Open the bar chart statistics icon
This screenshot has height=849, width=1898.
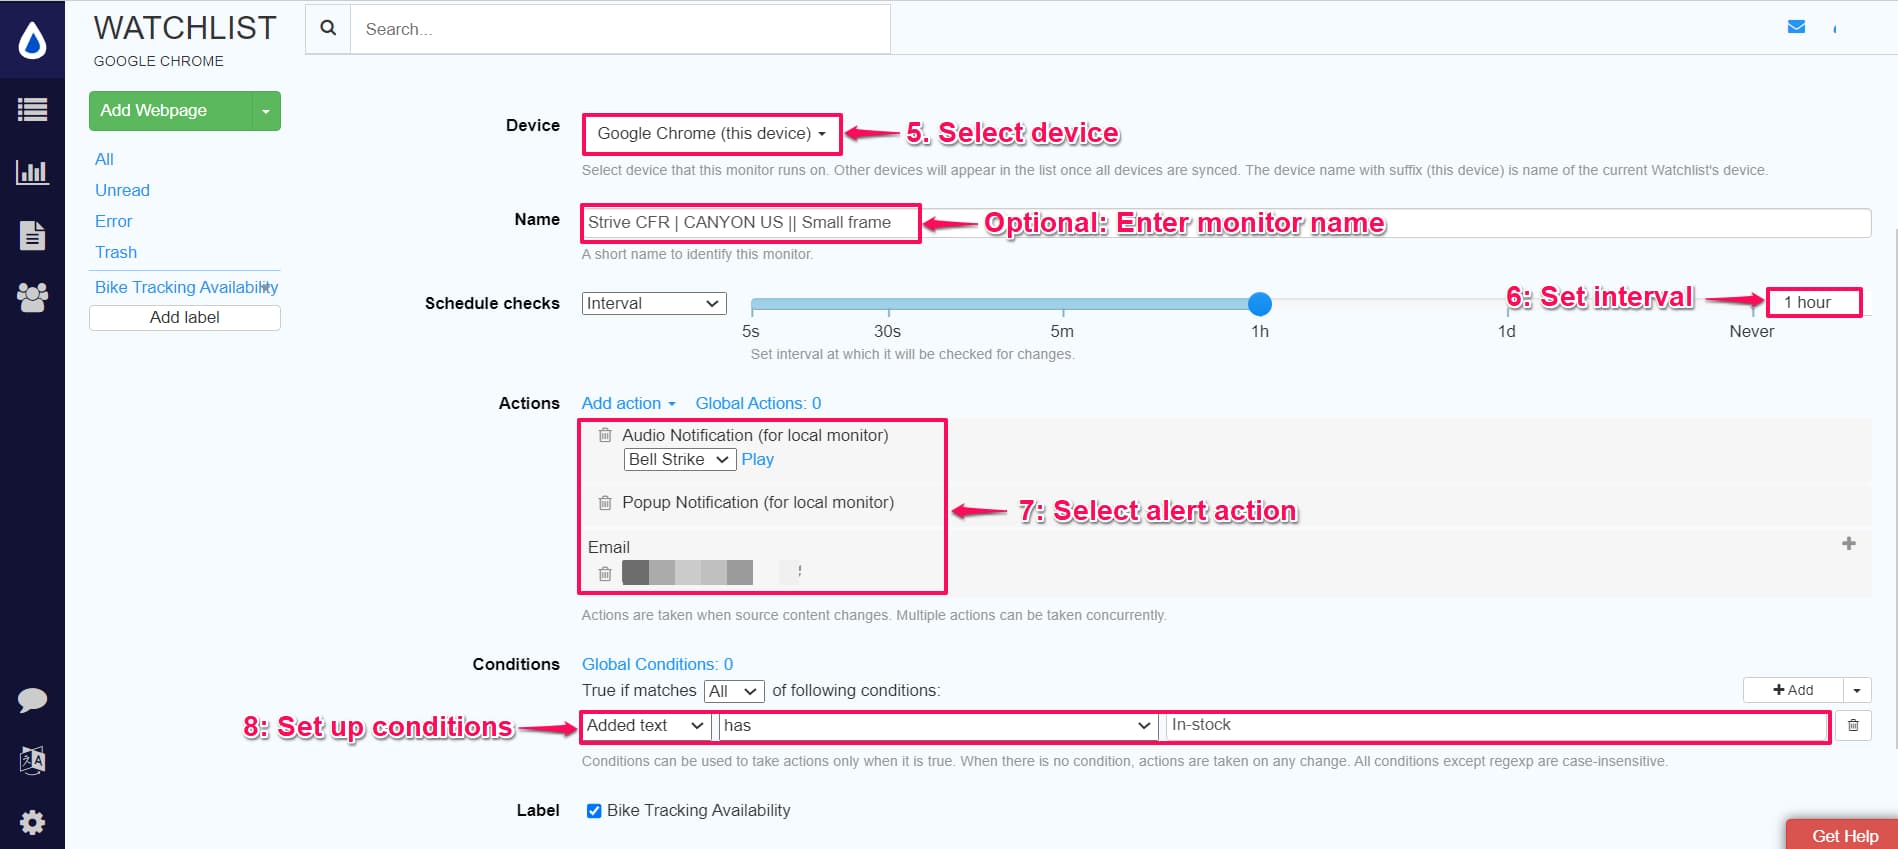tap(32, 173)
